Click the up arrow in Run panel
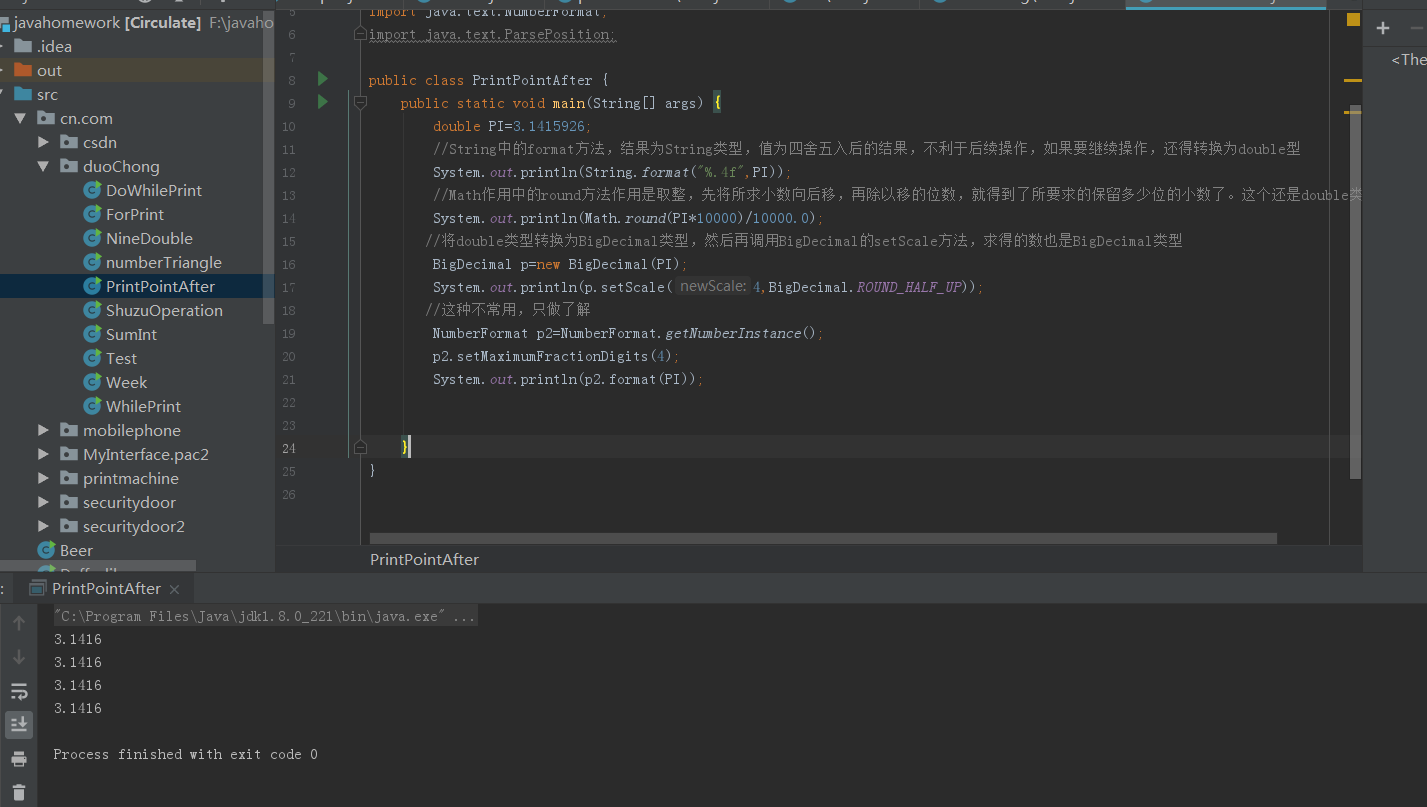This screenshot has height=807, width=1427. click(x=19, y=624)
